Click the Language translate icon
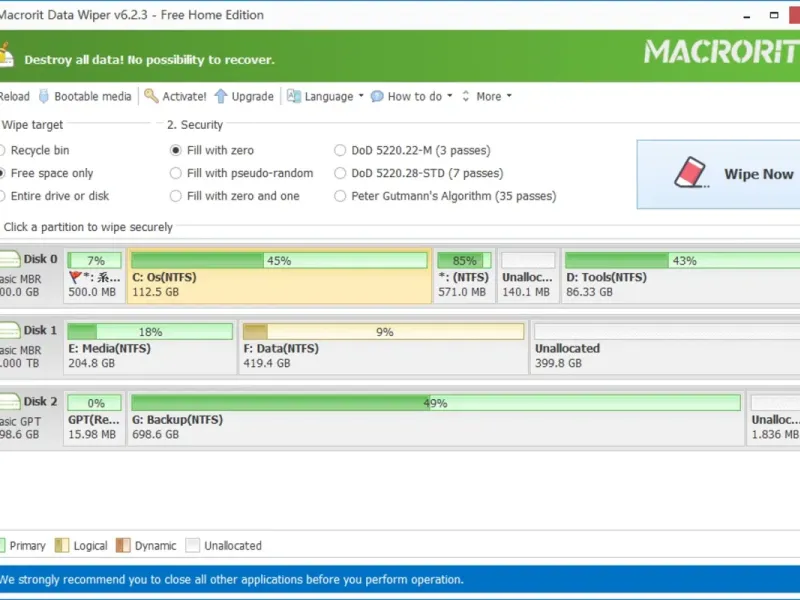 (x=294, y=96)
